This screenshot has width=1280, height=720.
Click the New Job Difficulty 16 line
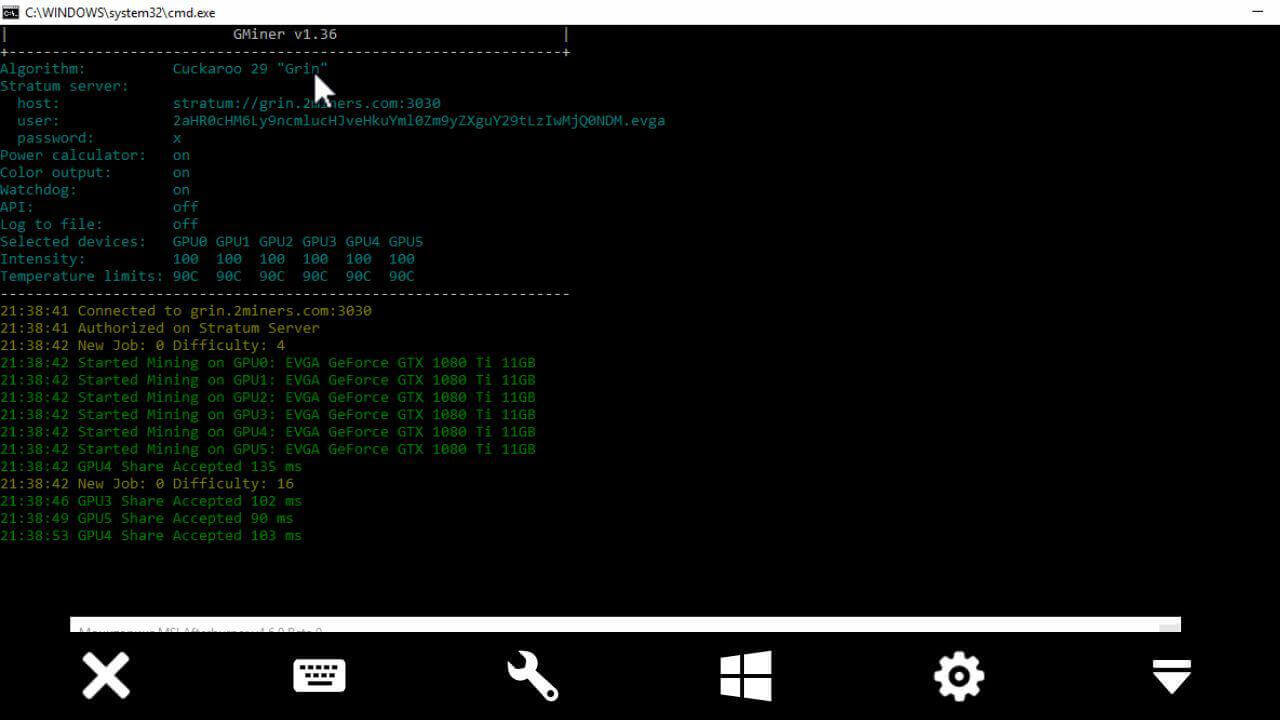pyautogui.click(x=147, y=483)
